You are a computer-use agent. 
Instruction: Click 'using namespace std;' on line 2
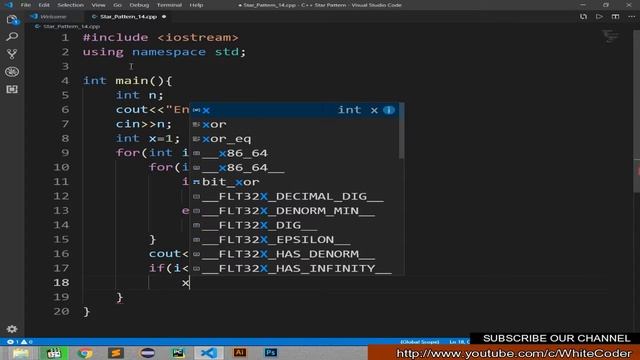click(x=164, y=52)
